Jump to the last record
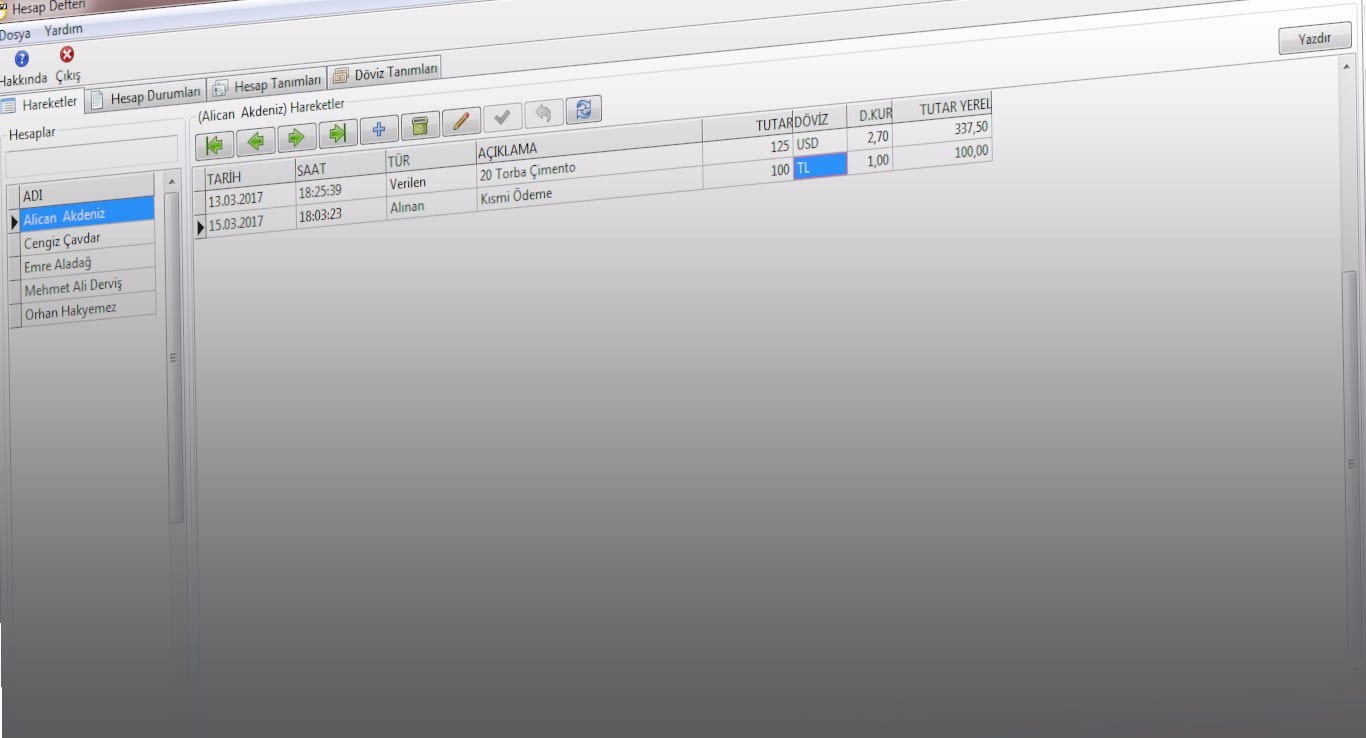Viewport: 1366px width, 738px height. tap(338, 133)
